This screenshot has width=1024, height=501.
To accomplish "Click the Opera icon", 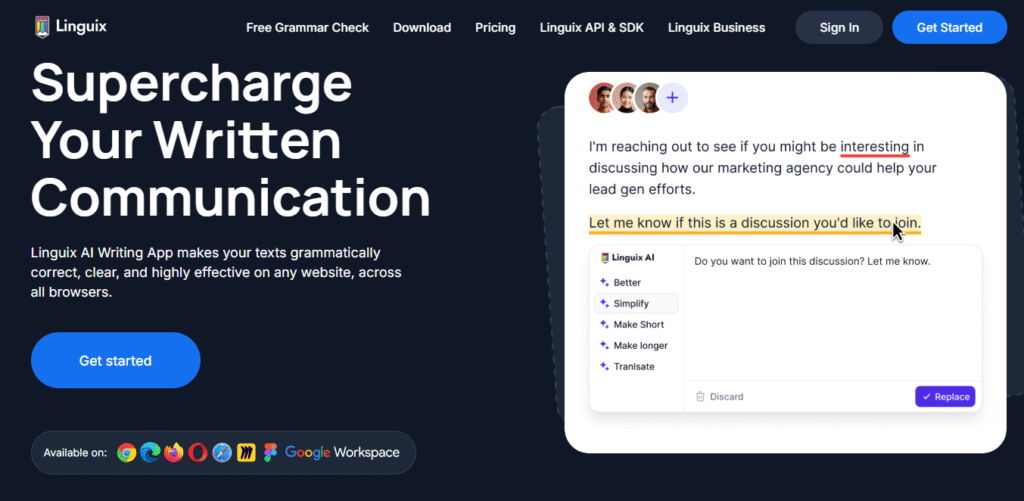I will pos(198,452).
